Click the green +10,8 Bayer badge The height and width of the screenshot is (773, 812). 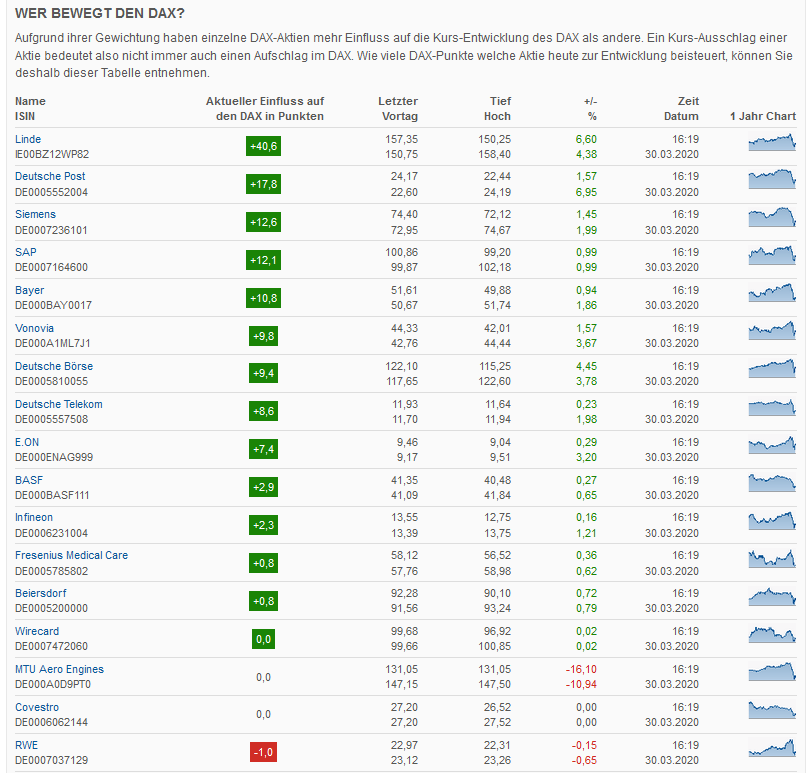click(x=264, y=298)
